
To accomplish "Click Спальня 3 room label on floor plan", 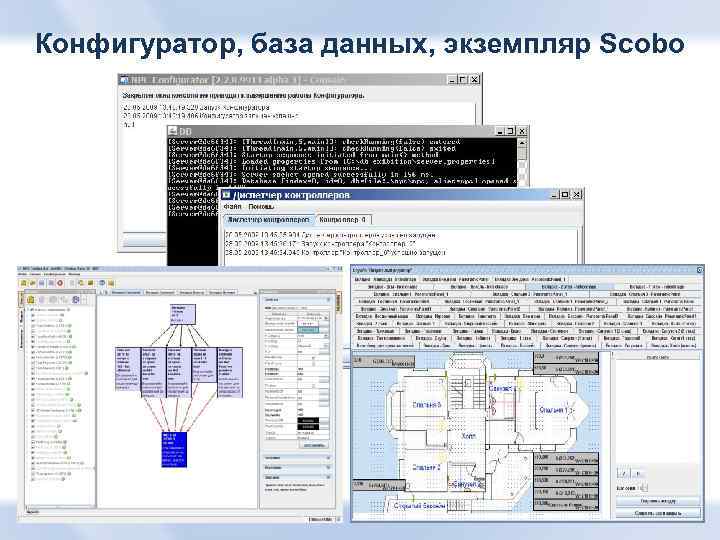I will 427,405.
